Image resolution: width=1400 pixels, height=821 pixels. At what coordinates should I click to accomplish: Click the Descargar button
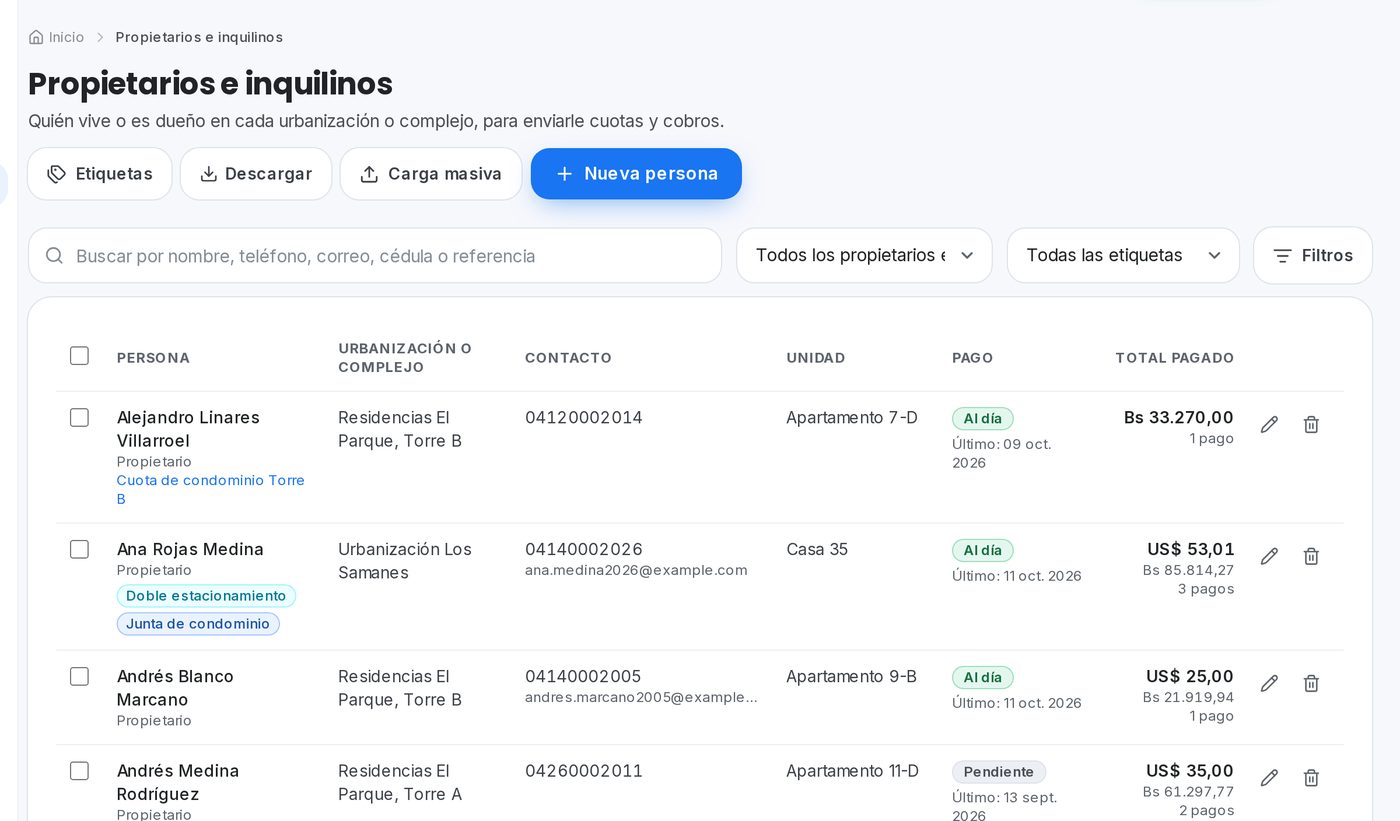click(256, 174)
